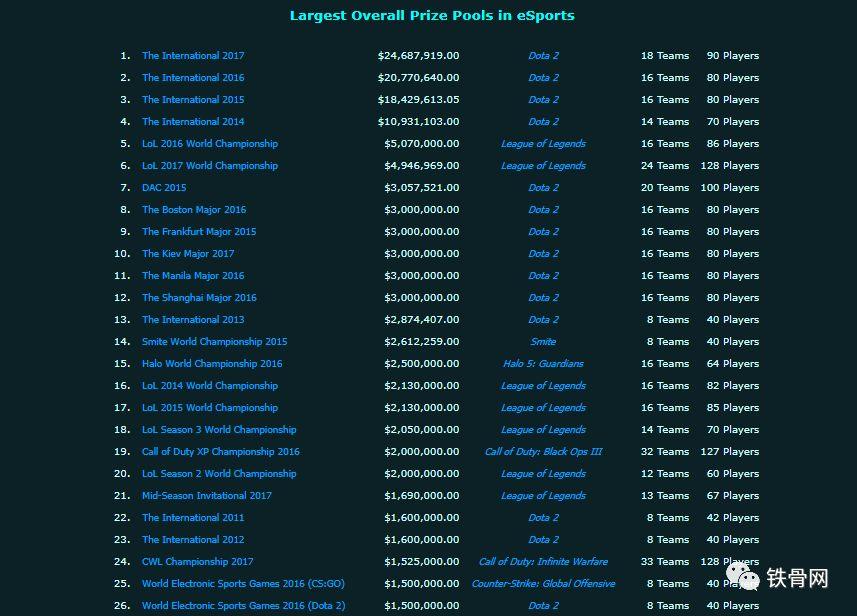Open Call of Duty: Black Ops III link

pyautogui.click(x=543, y=451)
